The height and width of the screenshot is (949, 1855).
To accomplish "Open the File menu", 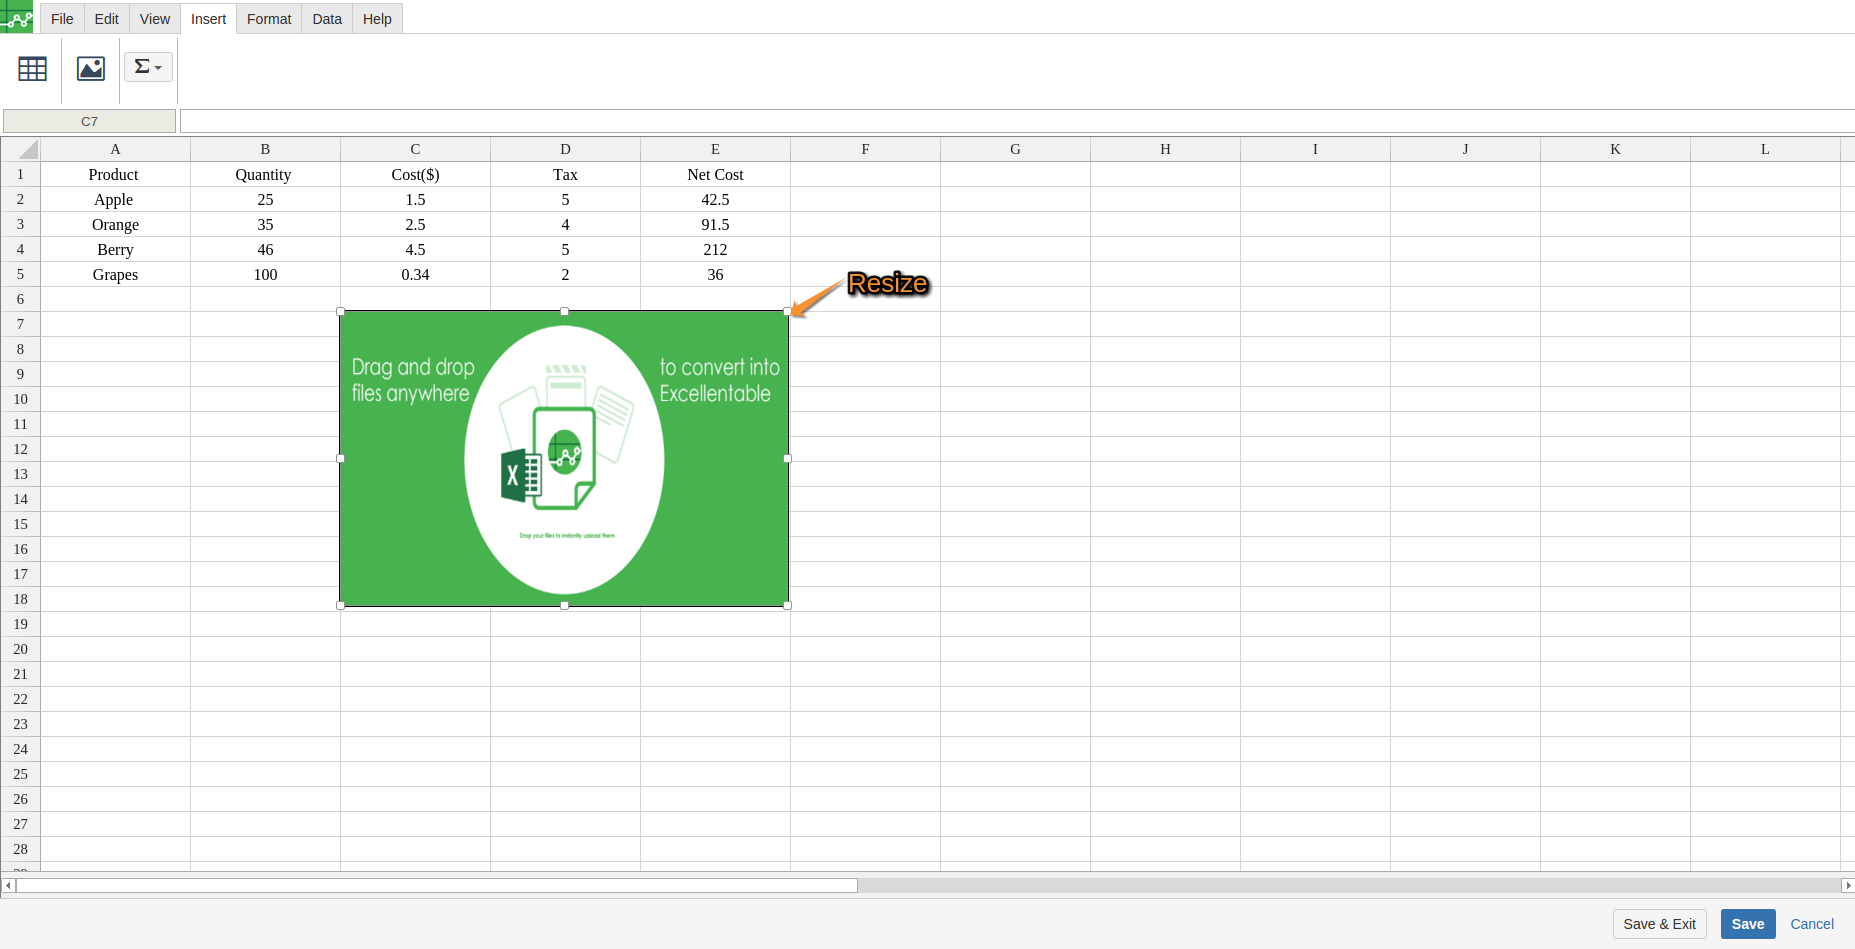I will [62, 19].
